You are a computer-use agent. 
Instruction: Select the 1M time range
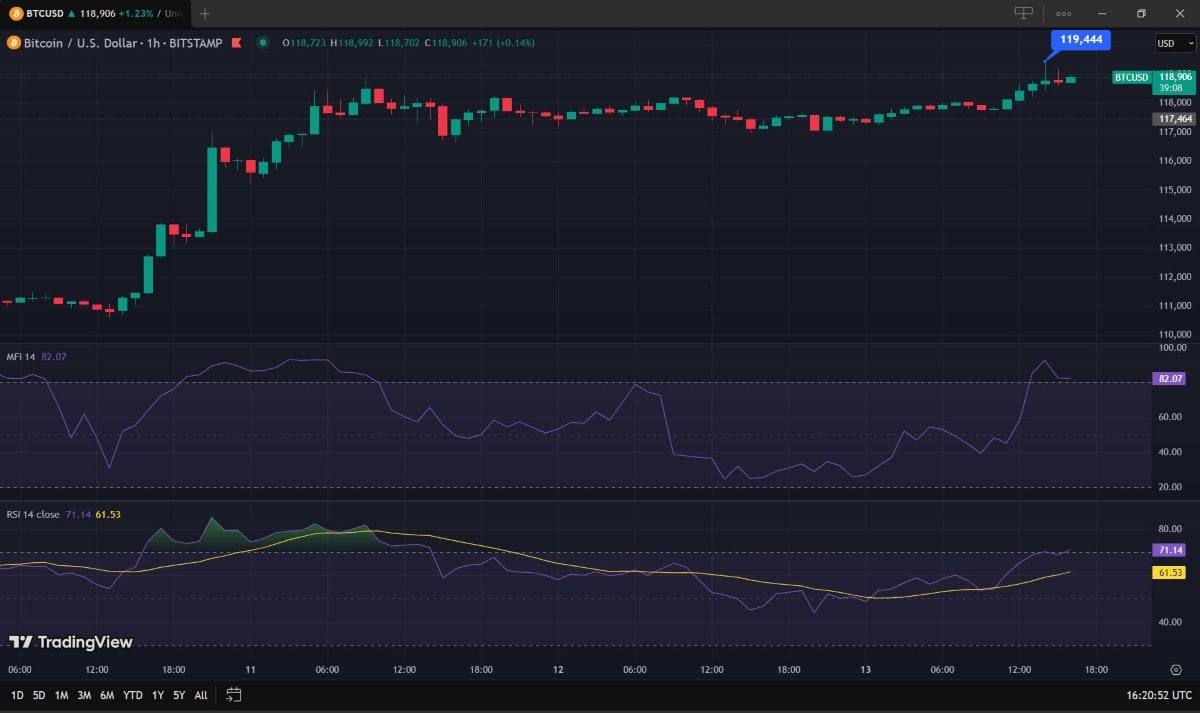coord(62,695)
